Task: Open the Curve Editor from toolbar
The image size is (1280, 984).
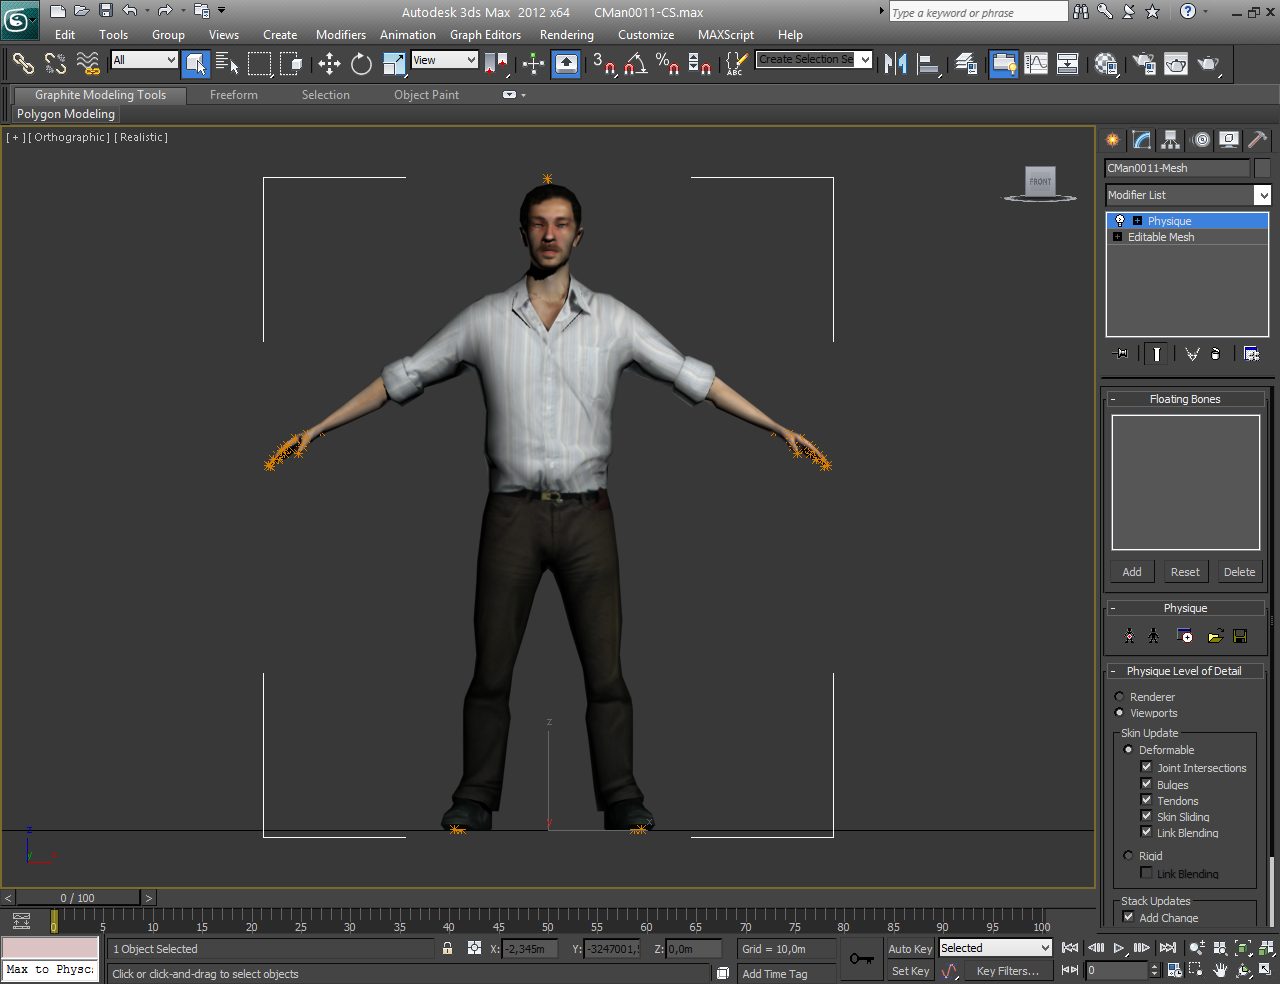Action: pos(1036,64)
